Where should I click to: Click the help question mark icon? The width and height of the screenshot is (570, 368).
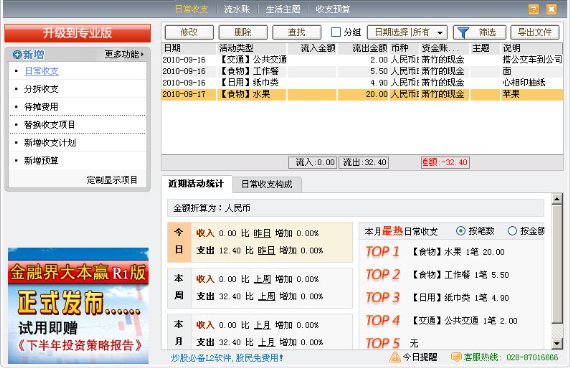coord(534,9)
